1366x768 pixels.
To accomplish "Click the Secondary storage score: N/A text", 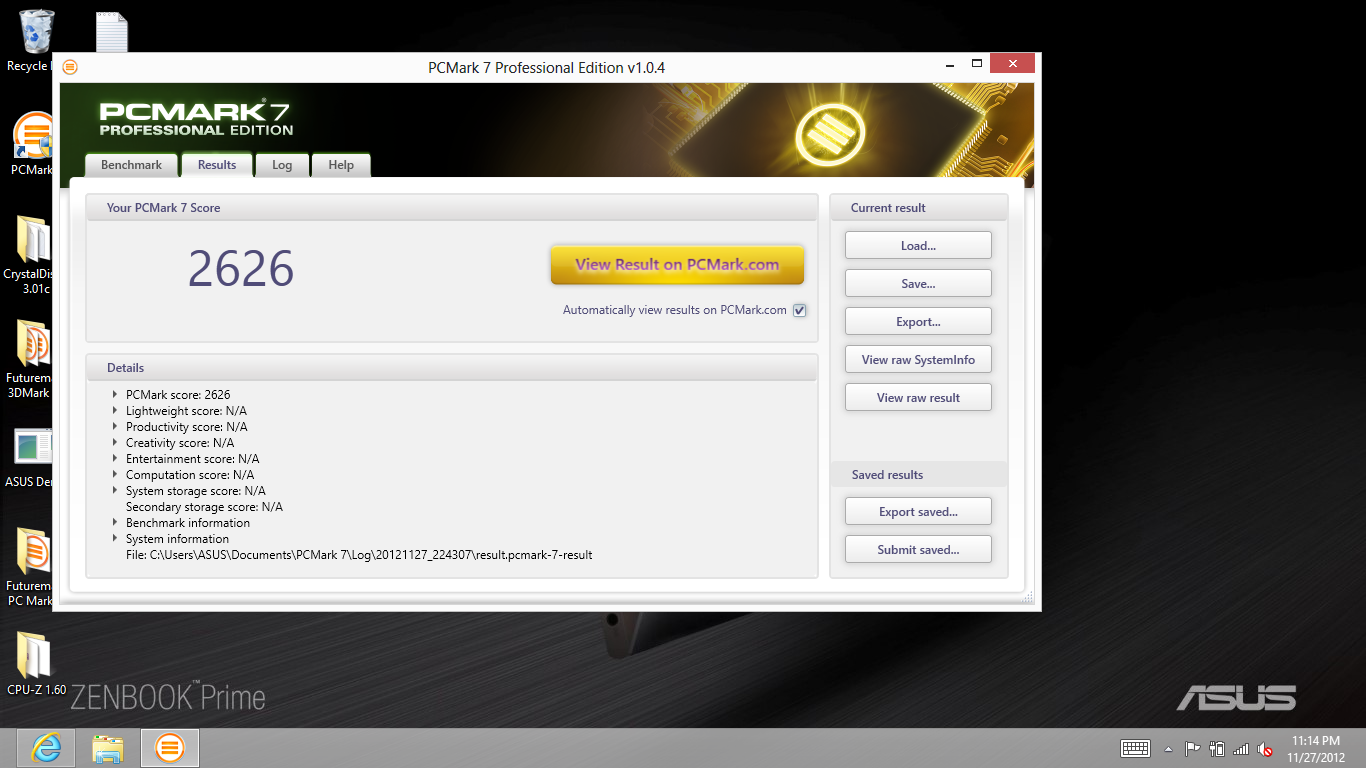I will point(204,506).
